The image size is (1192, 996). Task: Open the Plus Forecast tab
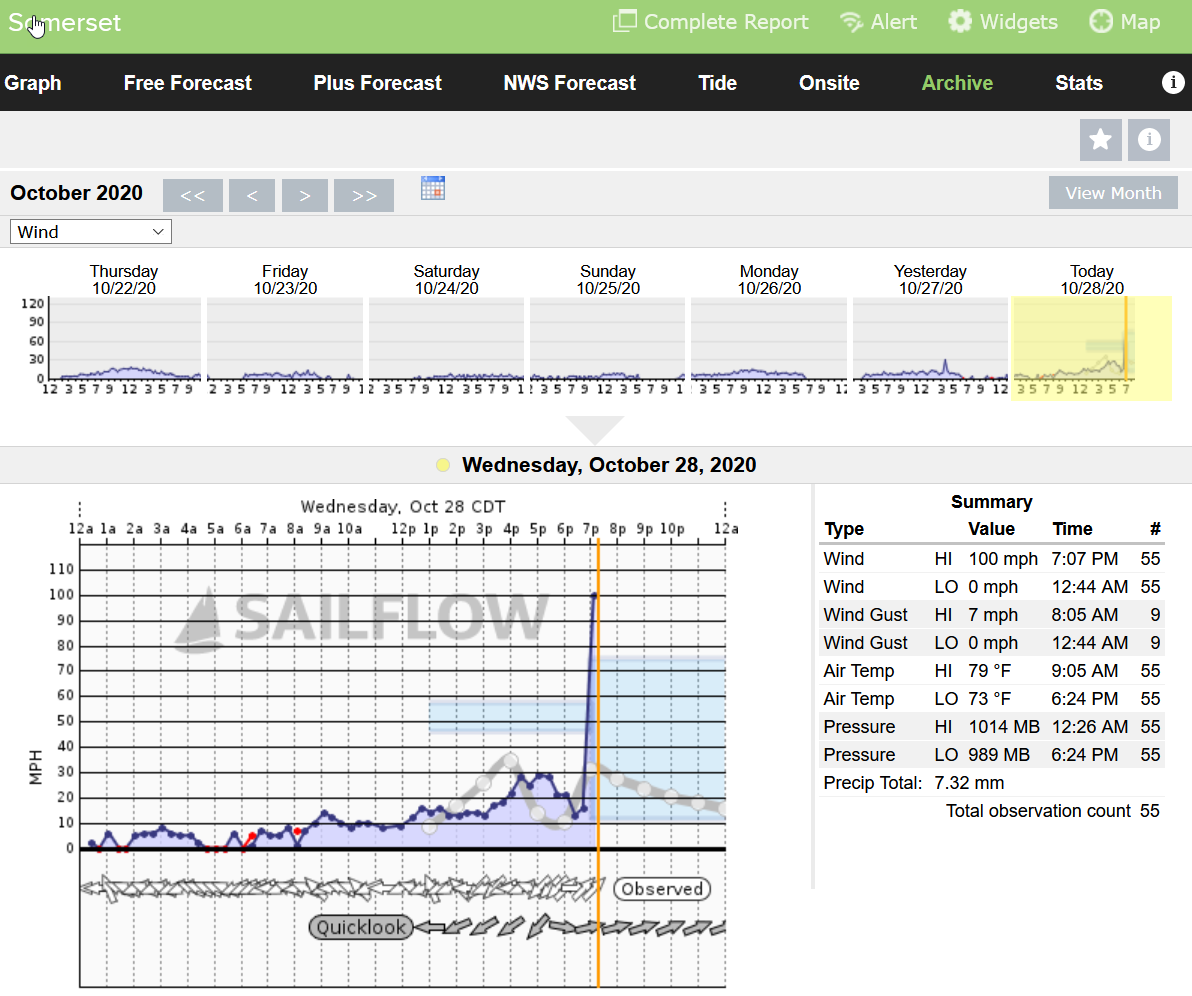[378, 83]
